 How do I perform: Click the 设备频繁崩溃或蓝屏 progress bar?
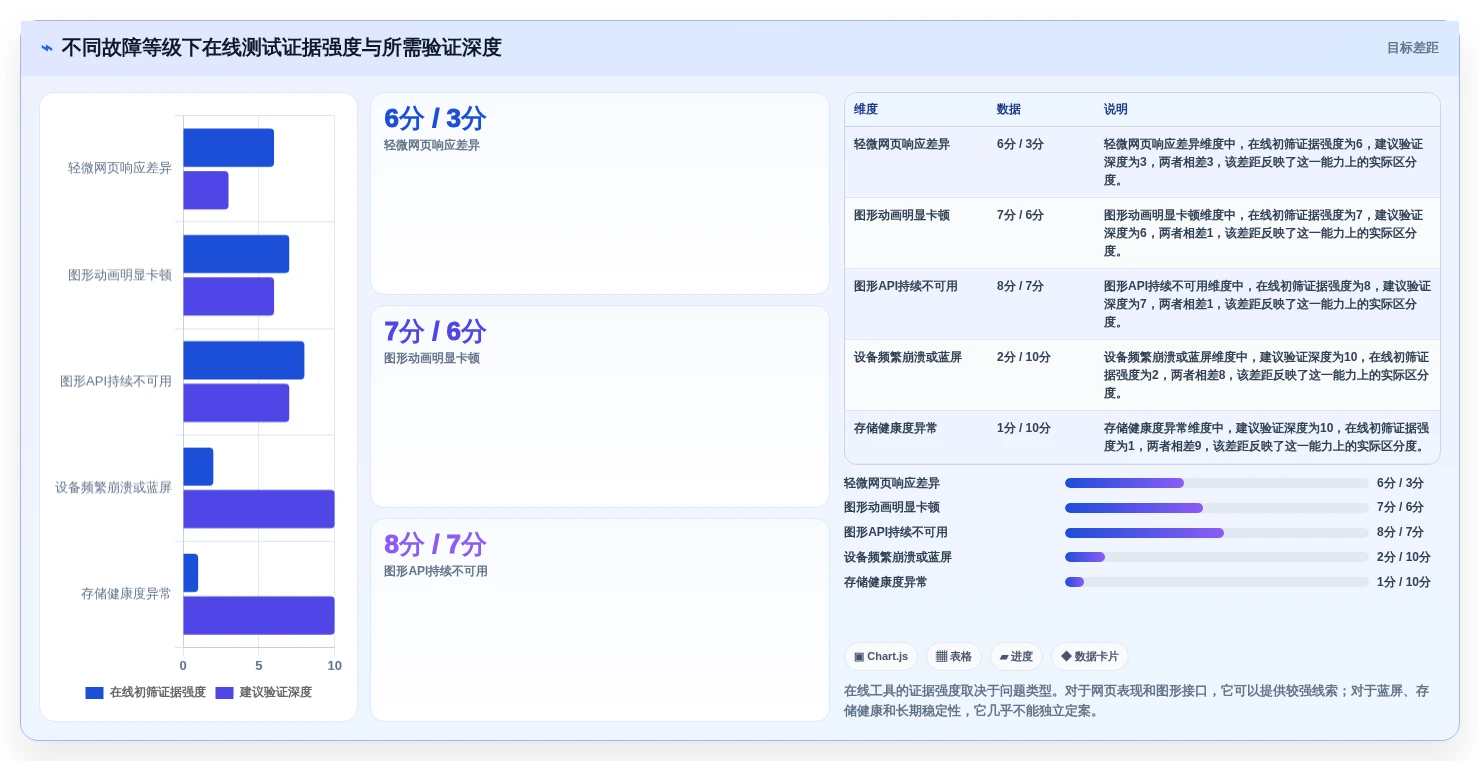[x=1217, y=557]
